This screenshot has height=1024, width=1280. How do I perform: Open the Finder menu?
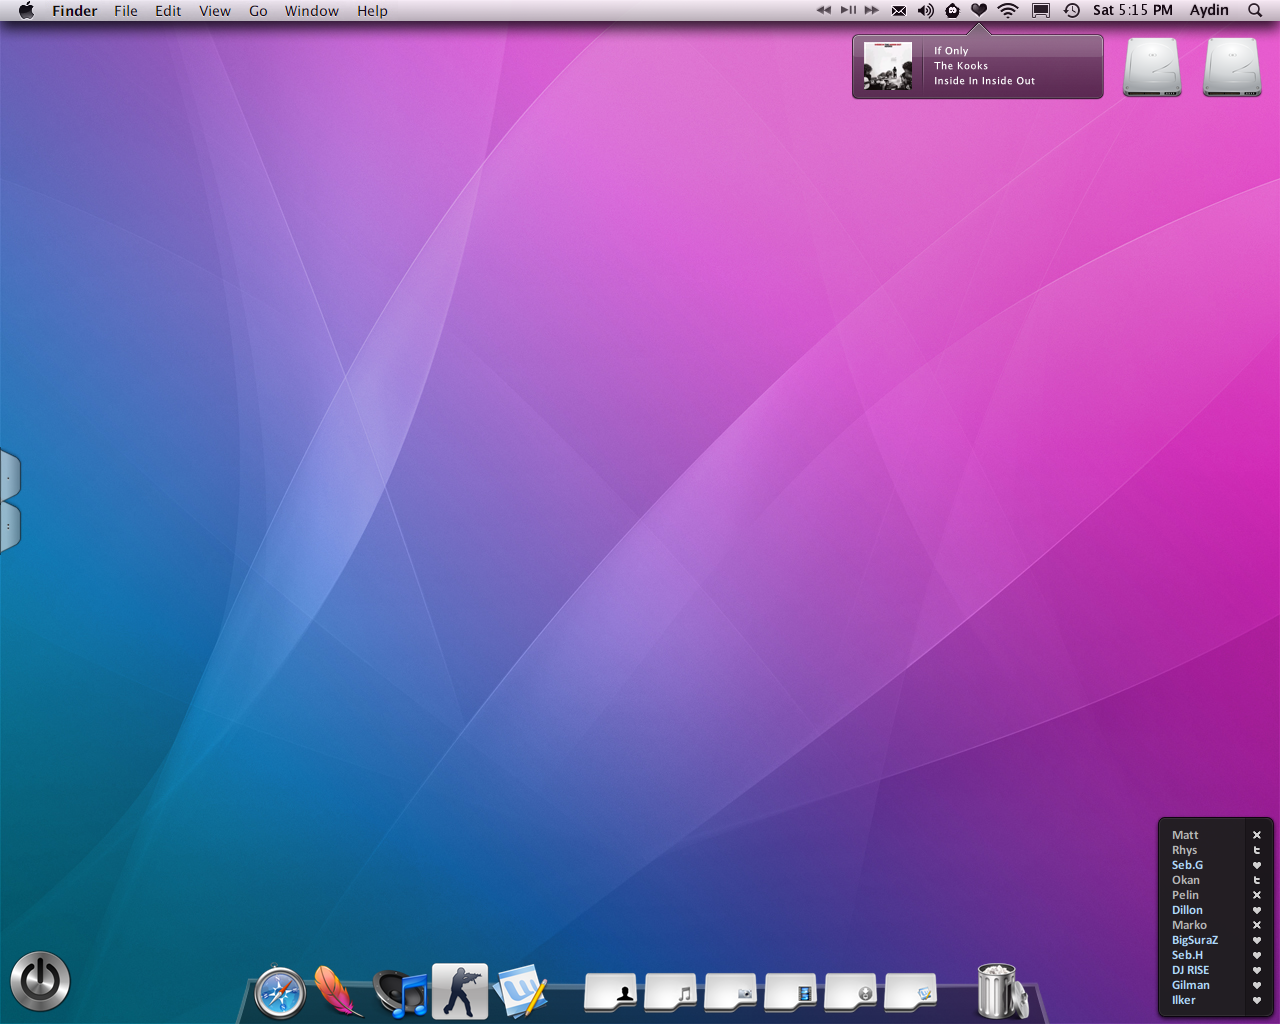click(75, 11)
